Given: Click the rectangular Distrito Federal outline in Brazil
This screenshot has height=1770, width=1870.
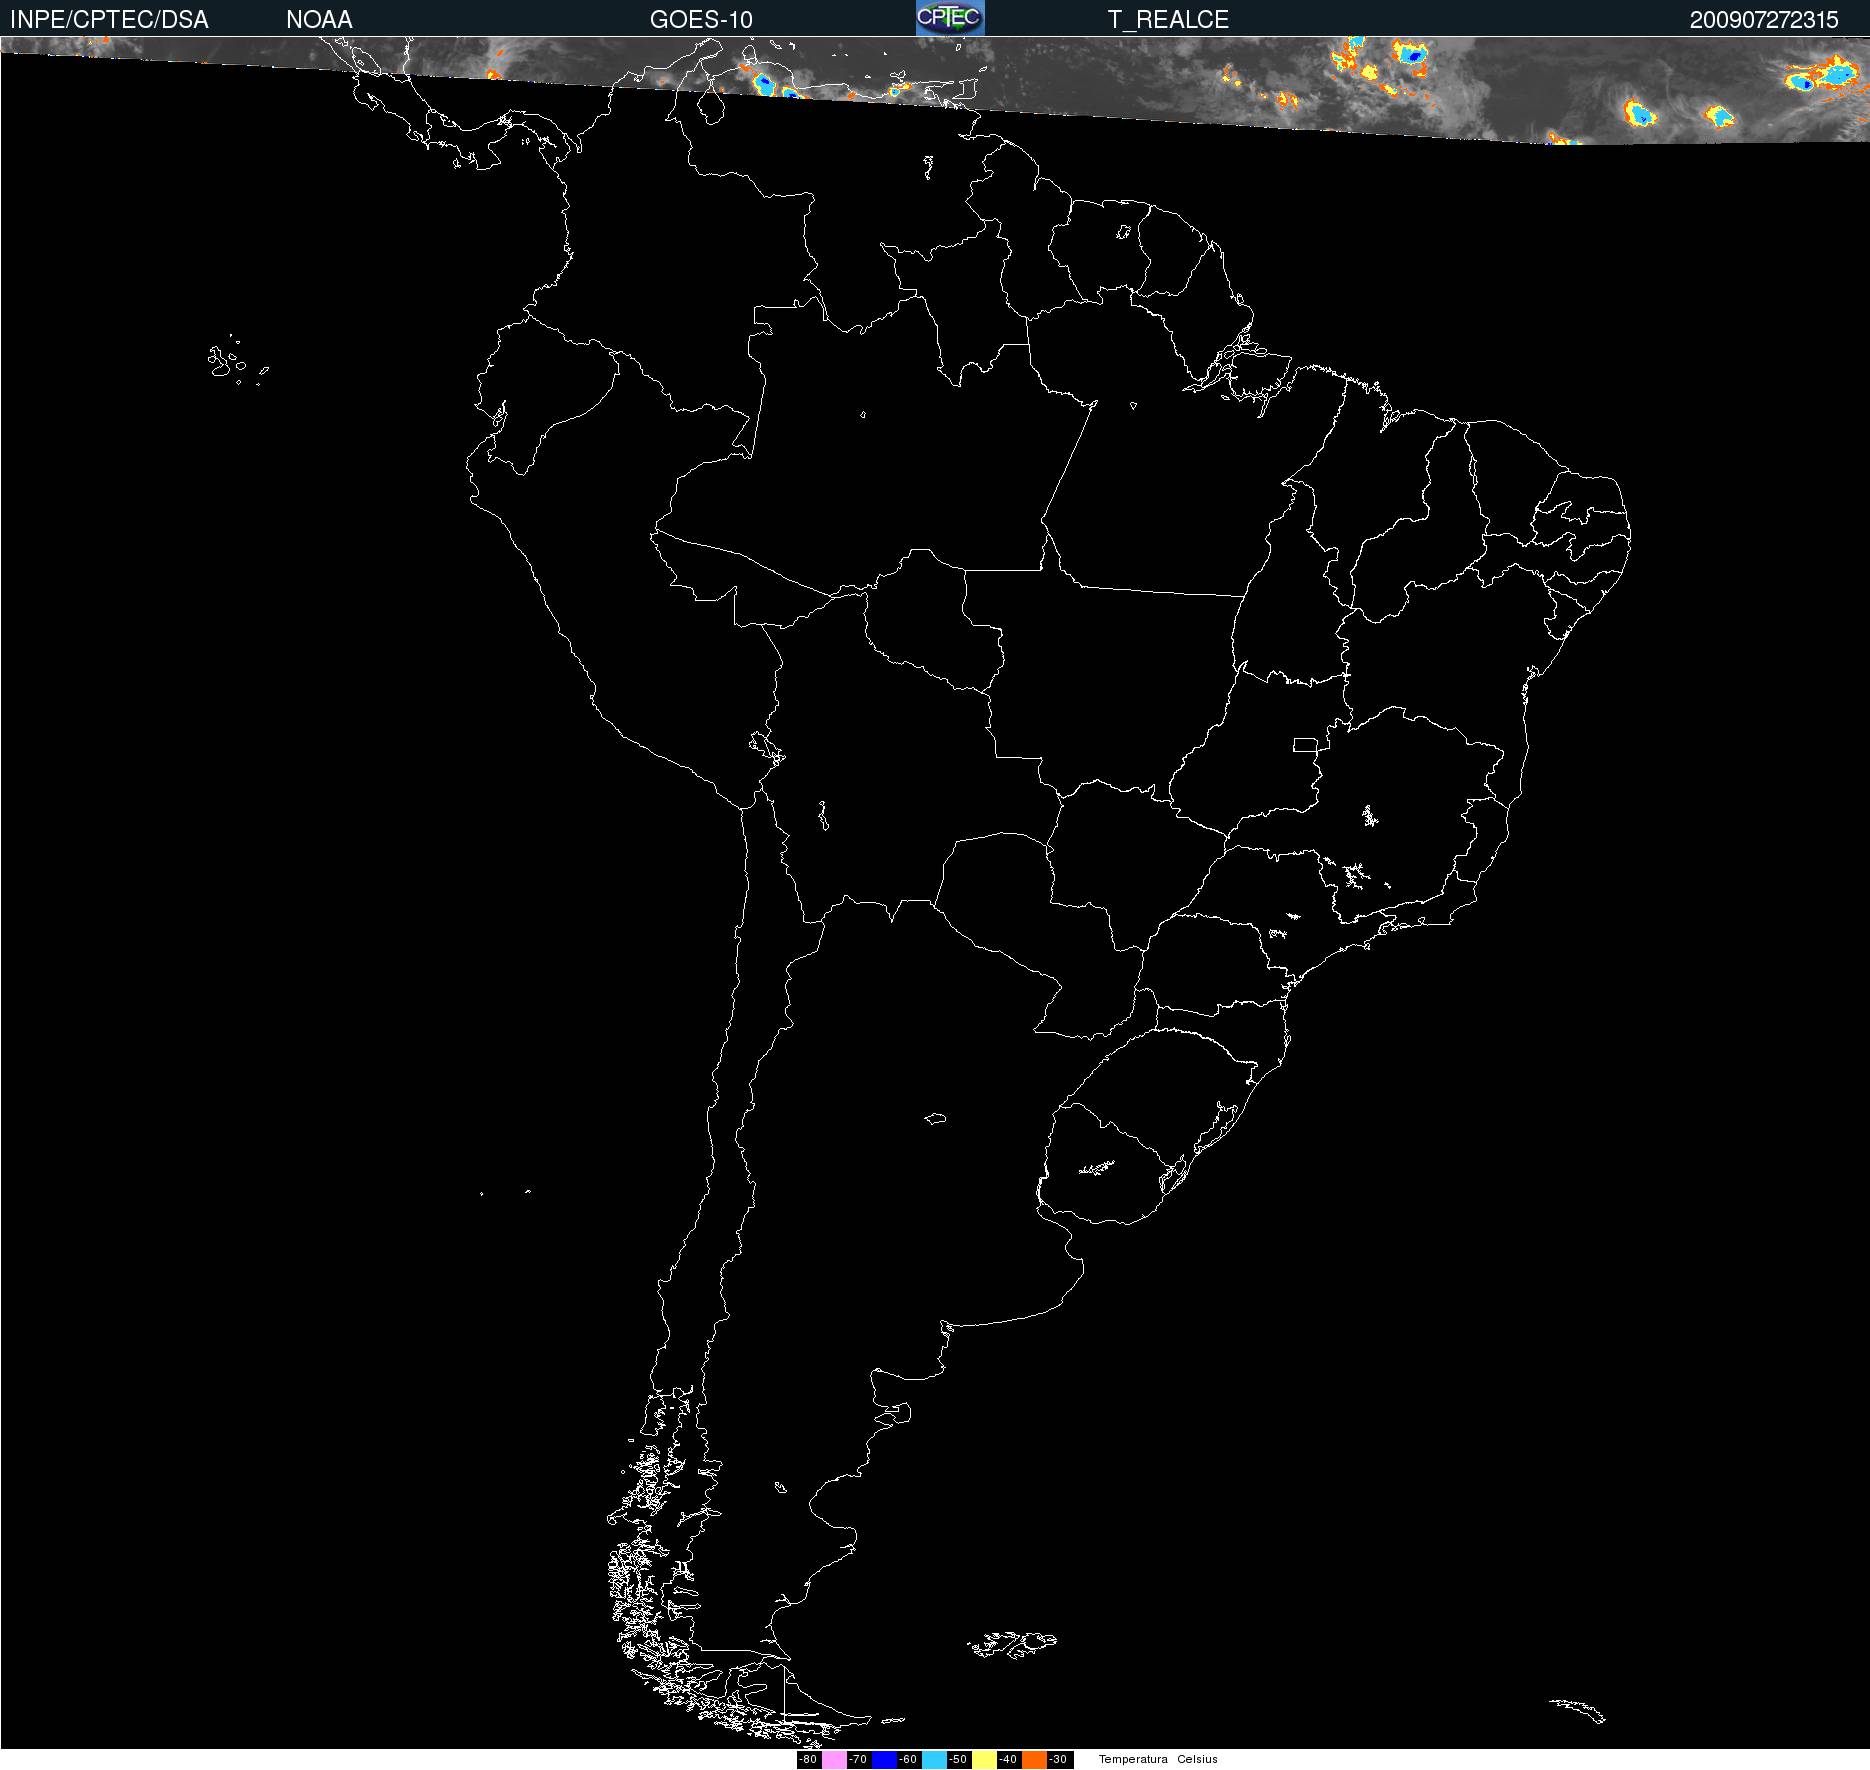Looking at the screenshot, I should point(1305,744).
